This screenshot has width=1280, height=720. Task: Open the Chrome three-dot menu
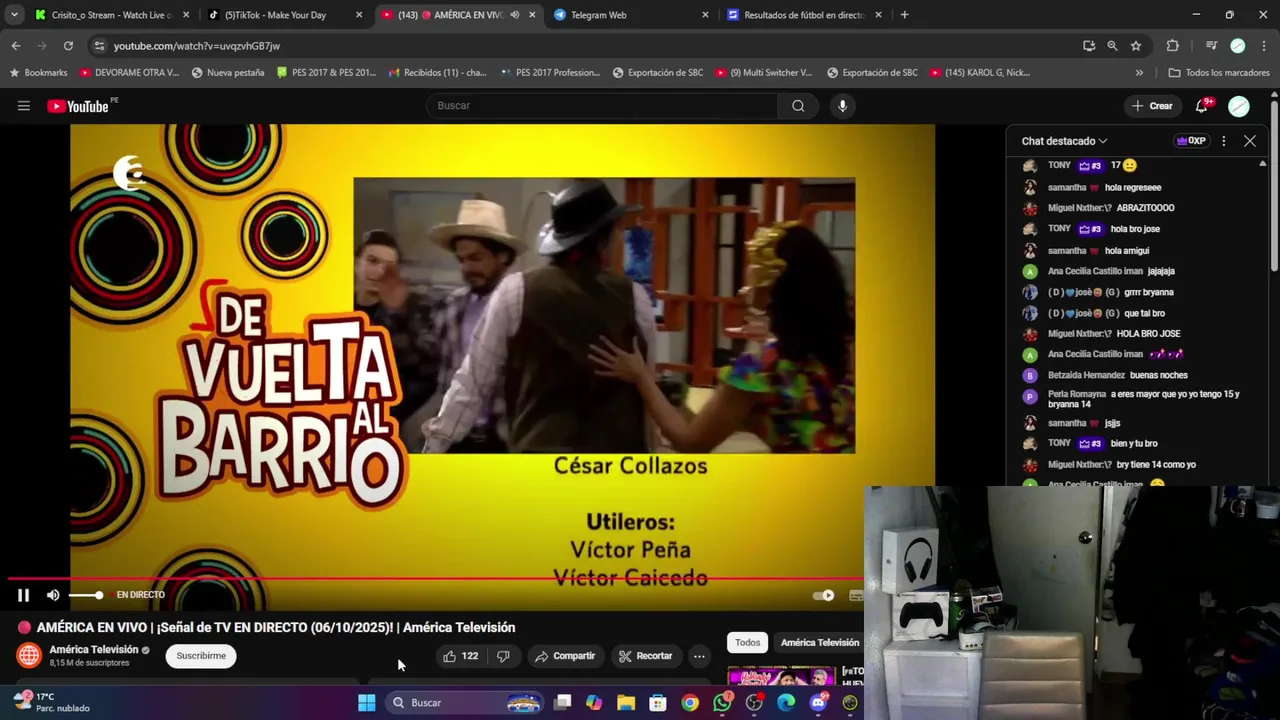1265,46
